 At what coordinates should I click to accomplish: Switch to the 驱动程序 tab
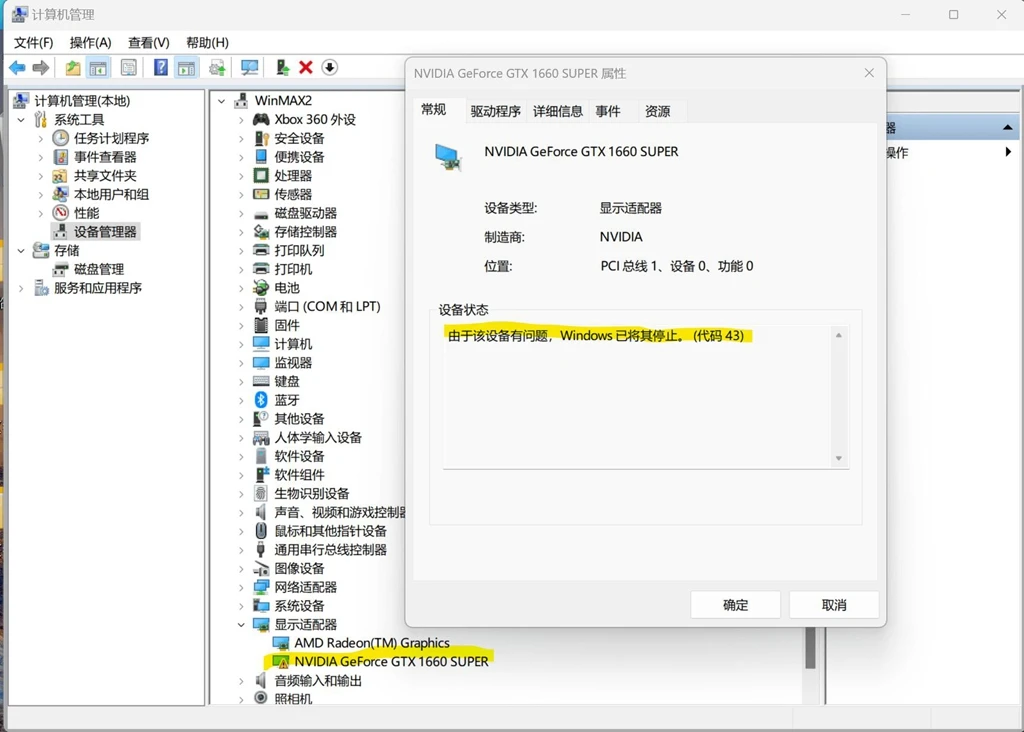tap(496, 112)
